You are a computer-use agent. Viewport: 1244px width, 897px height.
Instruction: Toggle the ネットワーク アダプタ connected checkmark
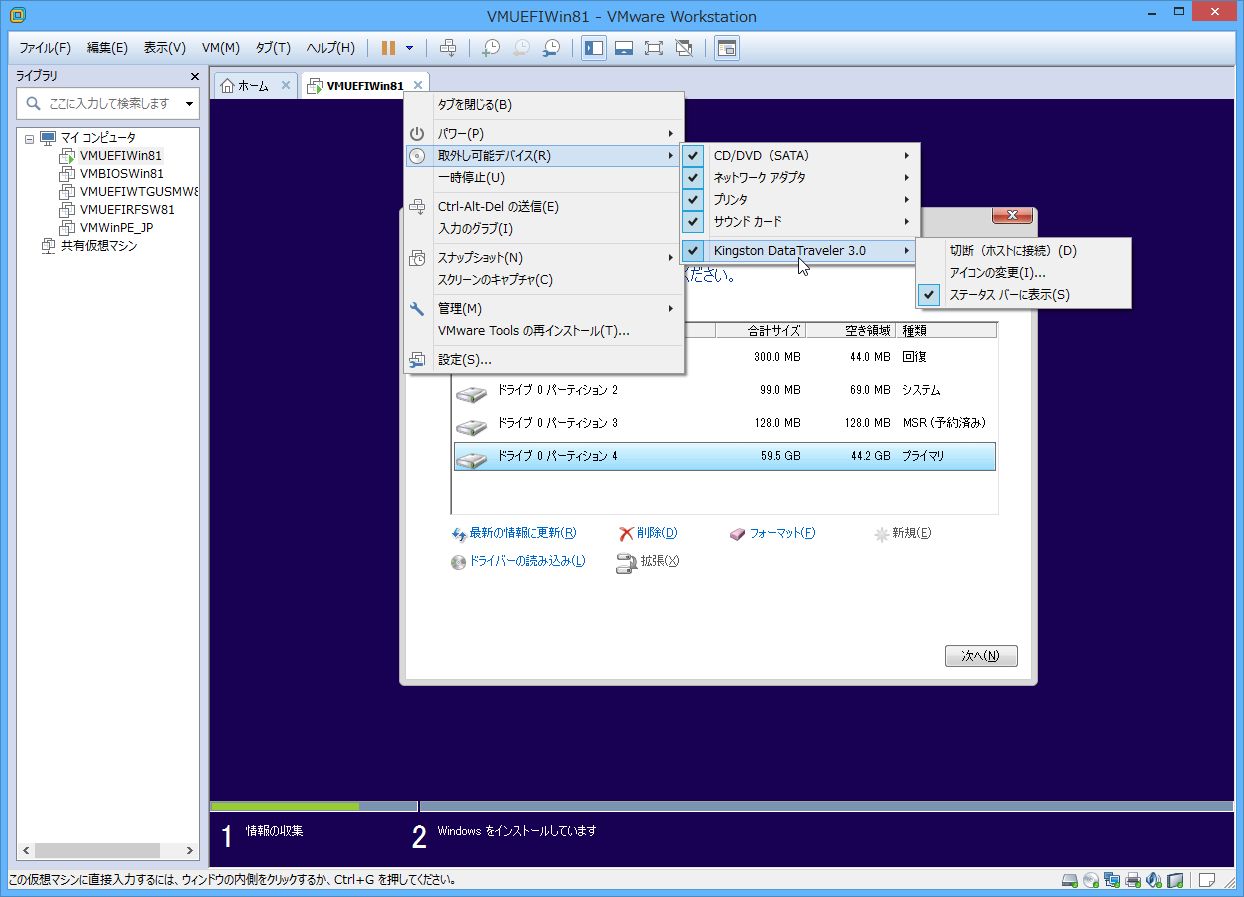pyautogui.click(x=693, y=177)
